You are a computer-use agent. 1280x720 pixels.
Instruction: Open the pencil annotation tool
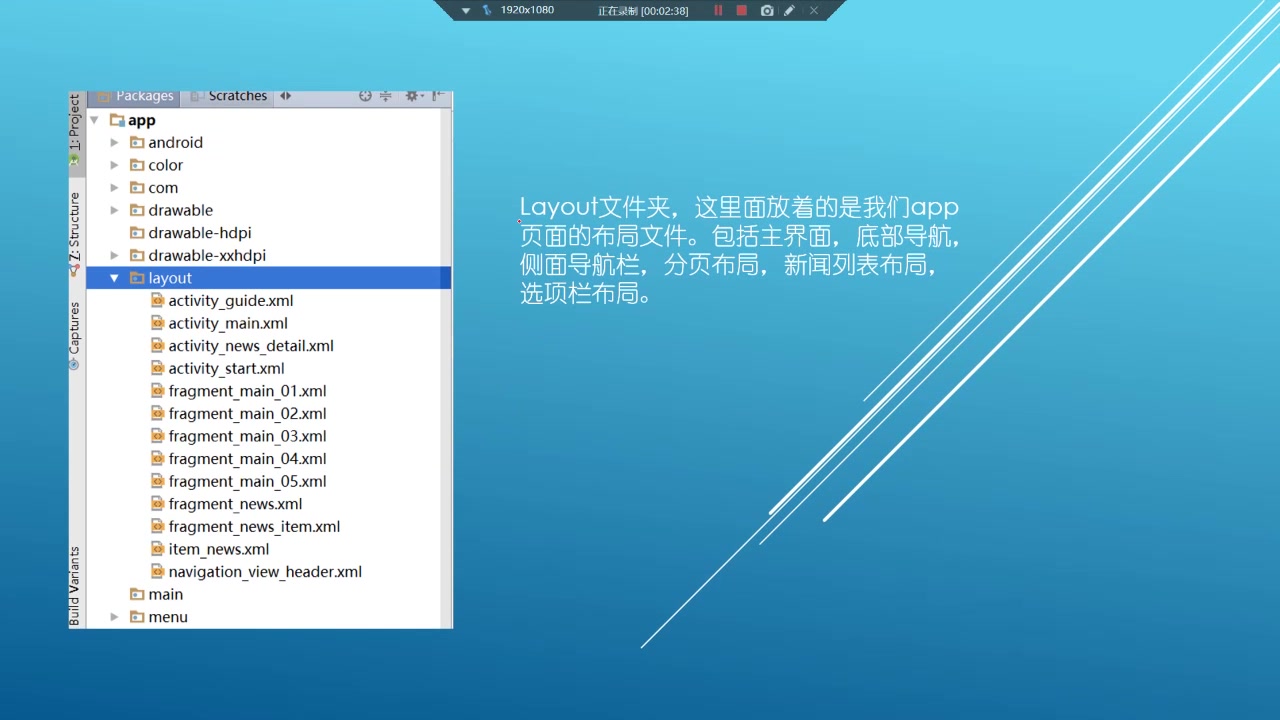pyautogui.click(x=790, y=10)
